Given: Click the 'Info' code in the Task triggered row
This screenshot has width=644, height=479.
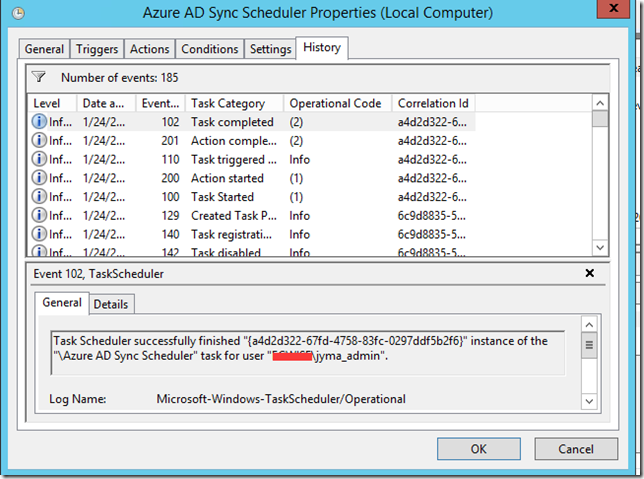Looking at the screenshot, I should point(299,159).
